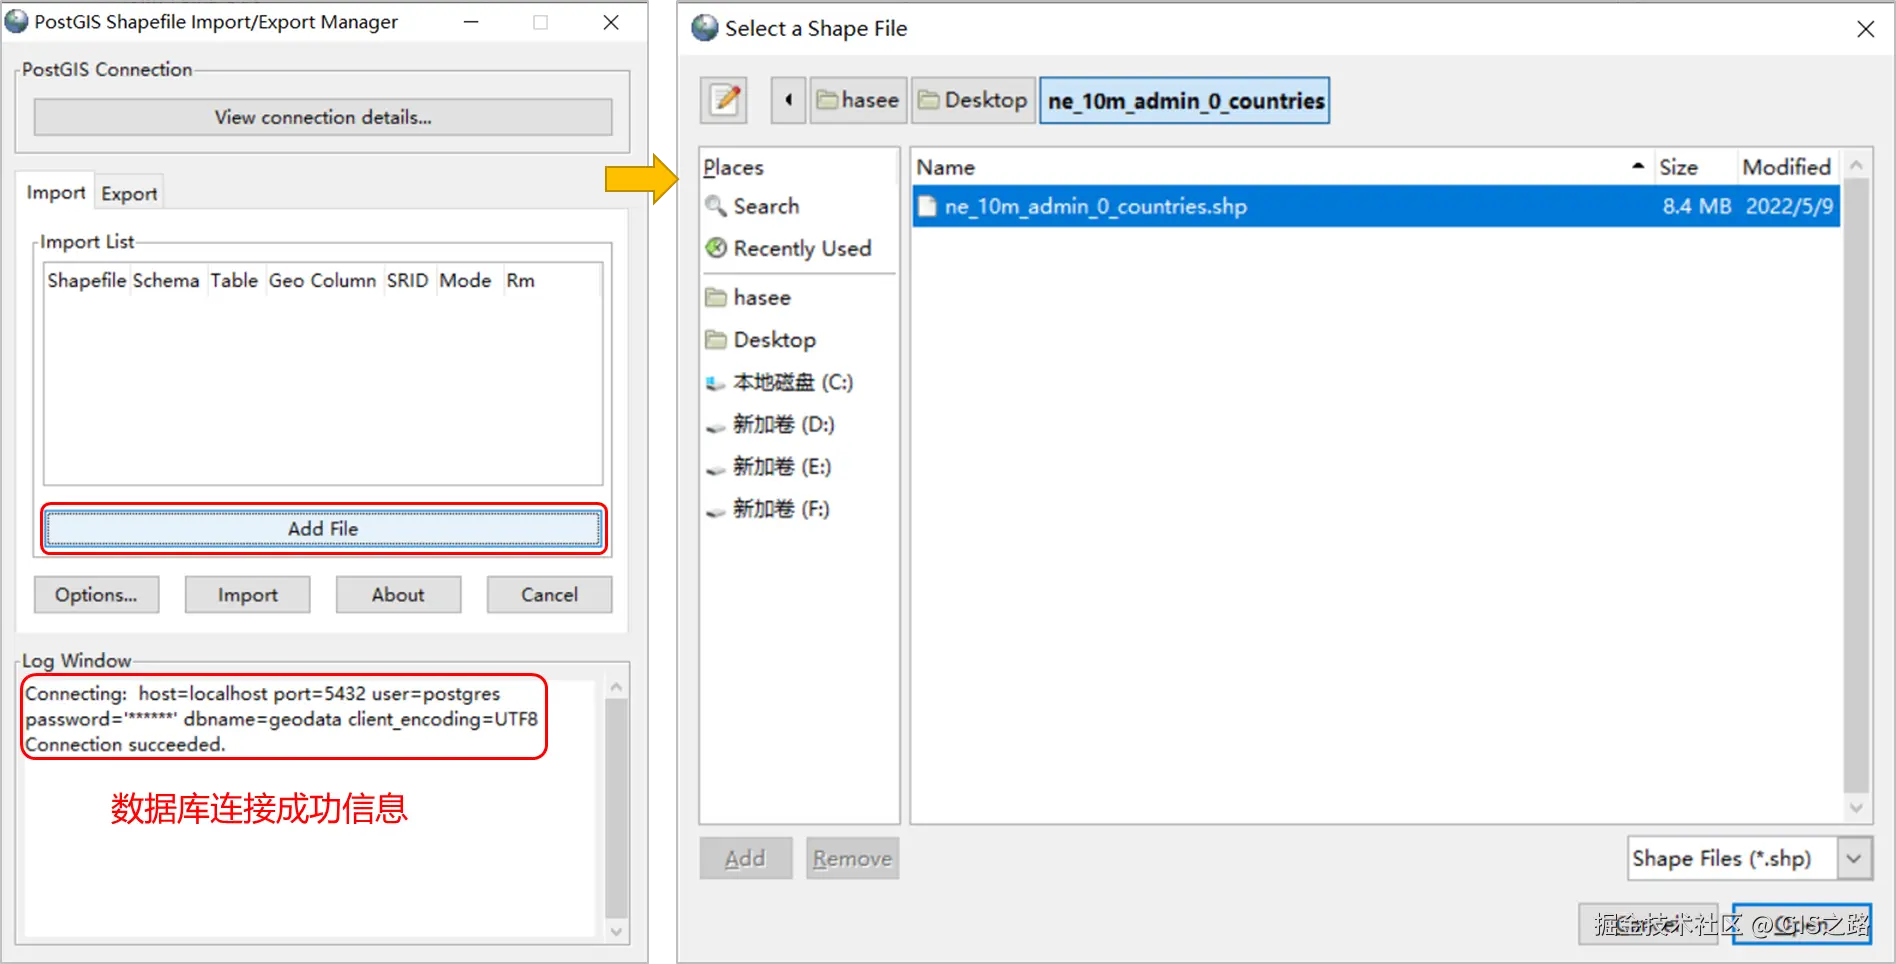This screenshot has height=964, width=1896.
Task: Open Shape Files (*.shp) filter dropdown
Action: [x=1750, y=858]
